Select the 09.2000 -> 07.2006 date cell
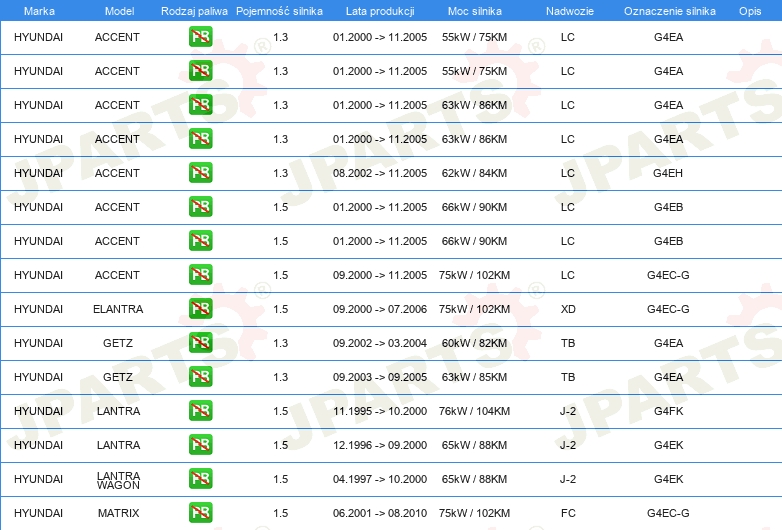The width and height of the screenshot is (782, 530). tap(380, 309)
